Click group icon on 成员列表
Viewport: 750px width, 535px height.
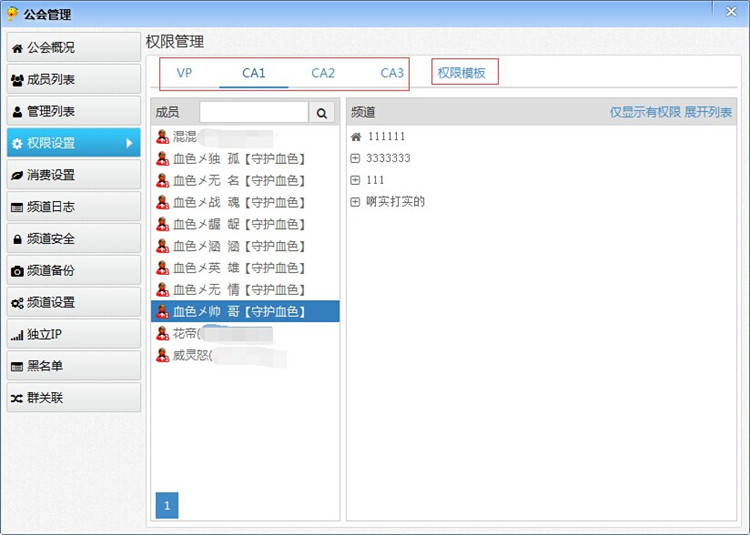click(17, 80)
